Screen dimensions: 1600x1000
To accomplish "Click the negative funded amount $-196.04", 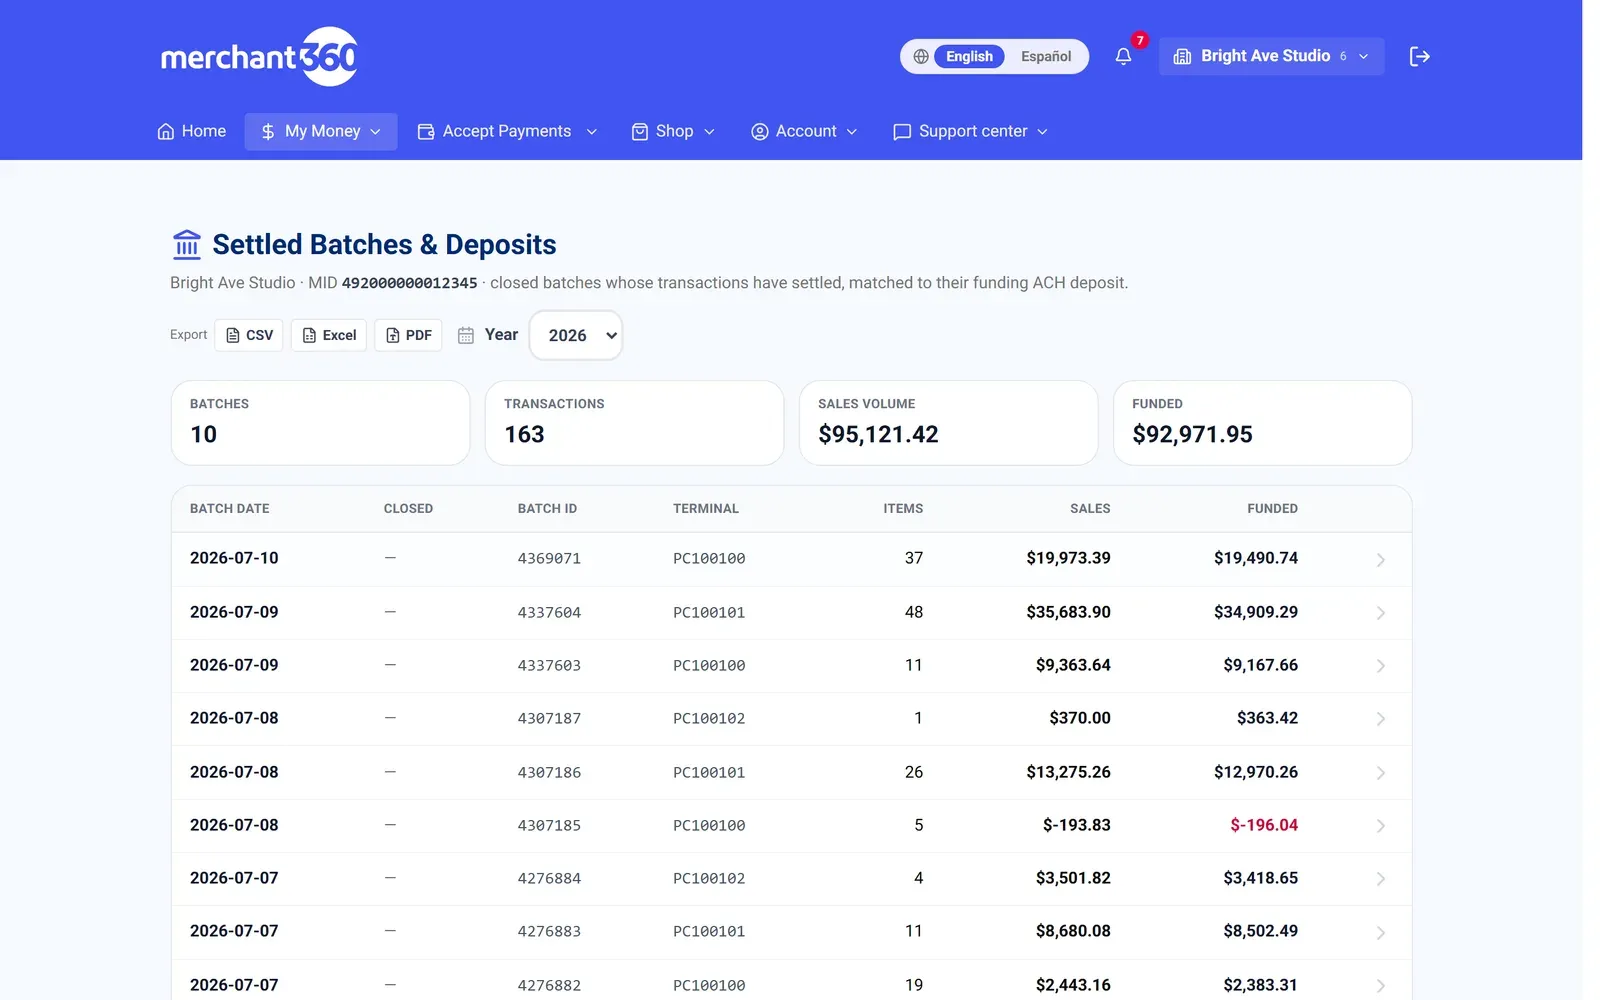I will point(1264,825).
